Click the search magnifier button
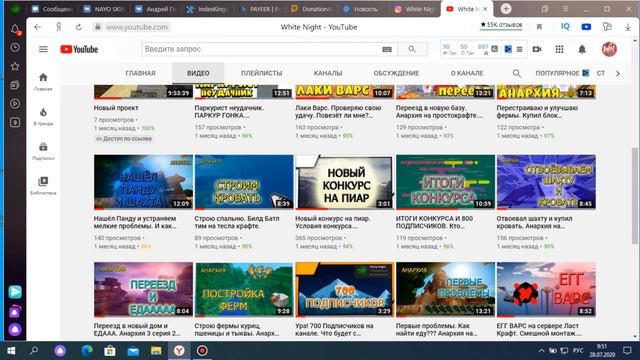This screenshot has height=360, width=640. 412,49
